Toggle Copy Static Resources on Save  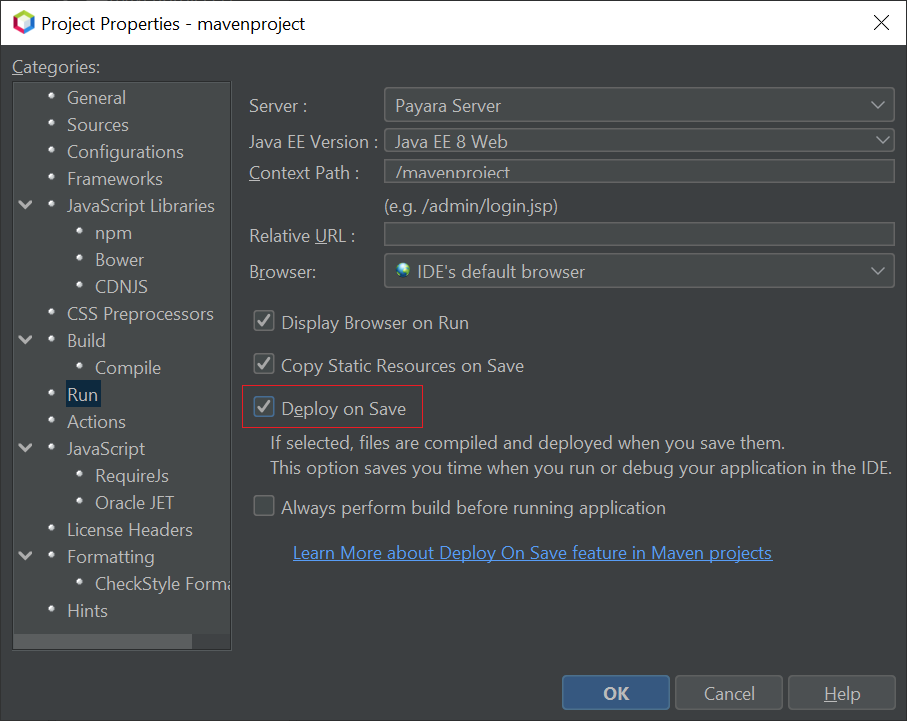(264, 365)
